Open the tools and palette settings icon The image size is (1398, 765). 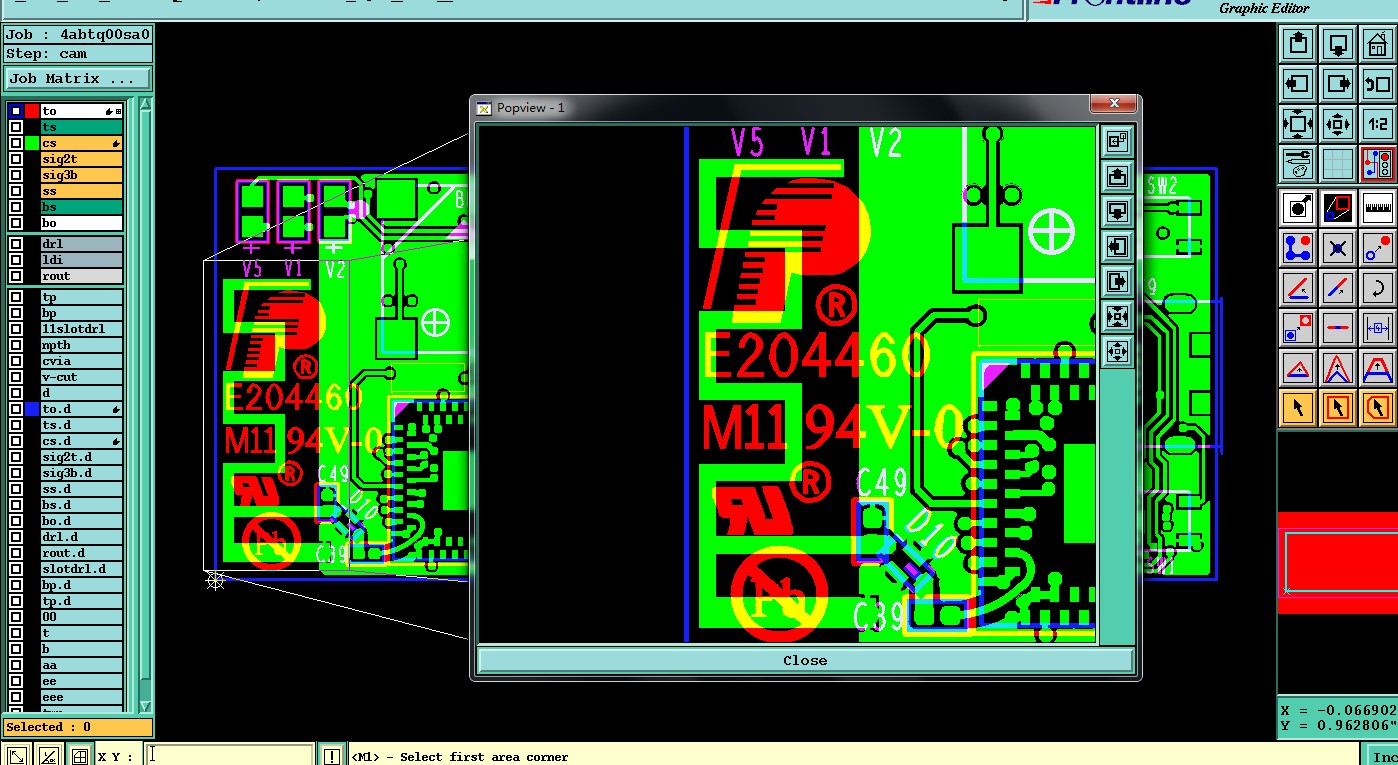pyautogui.click(x=1298, y=163)
